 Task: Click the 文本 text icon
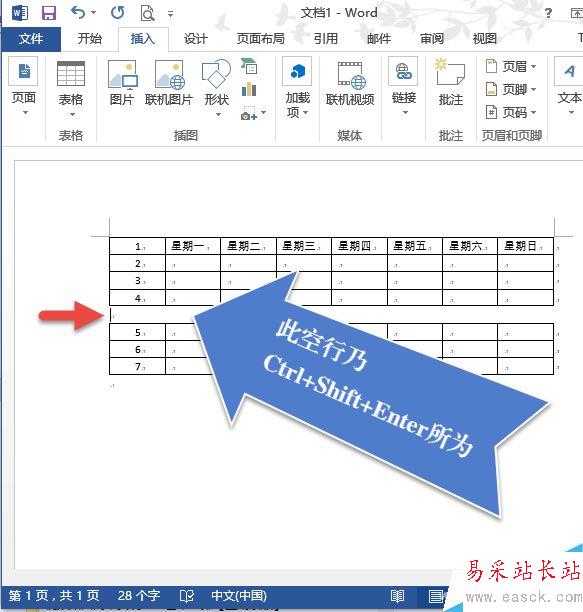click(569, 71)
